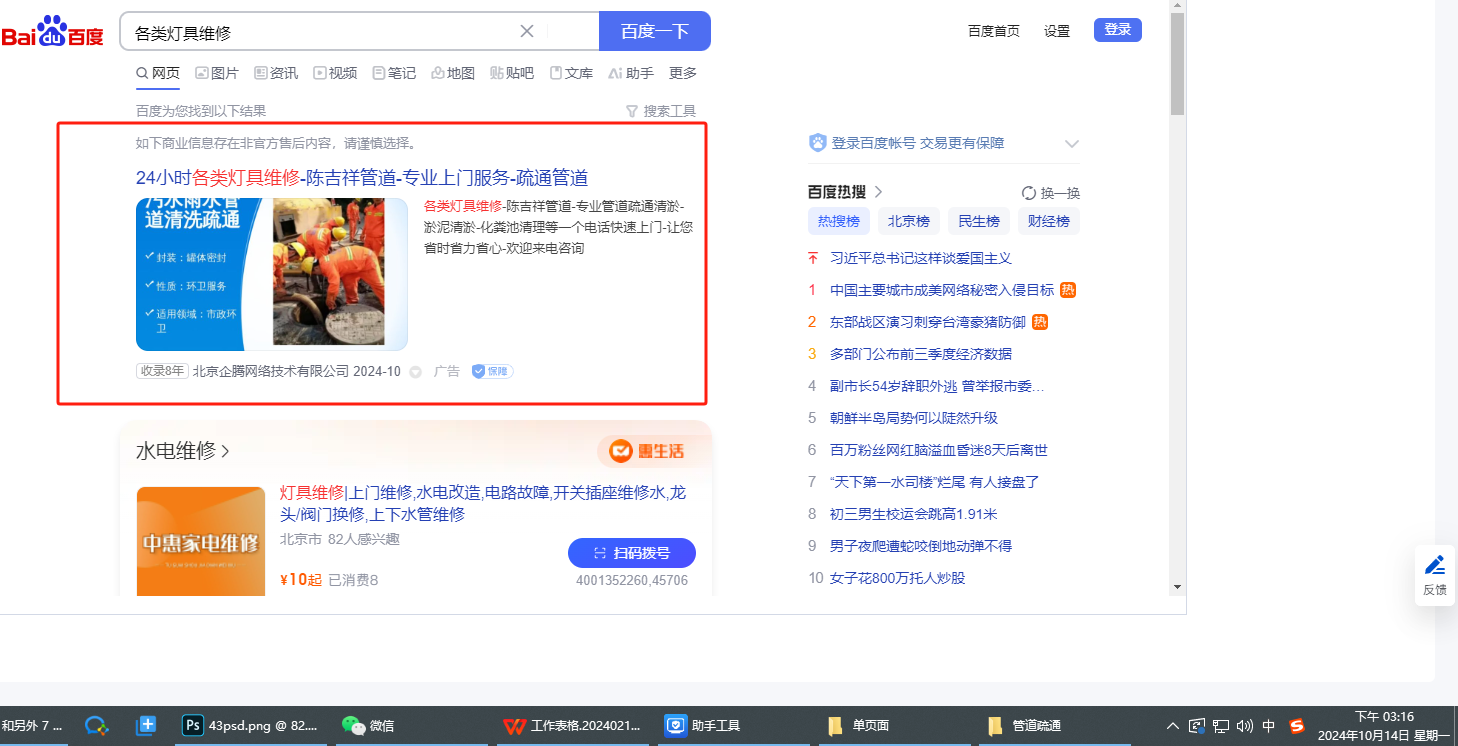Click the 百度一下 search button

(x=655, y=31)
